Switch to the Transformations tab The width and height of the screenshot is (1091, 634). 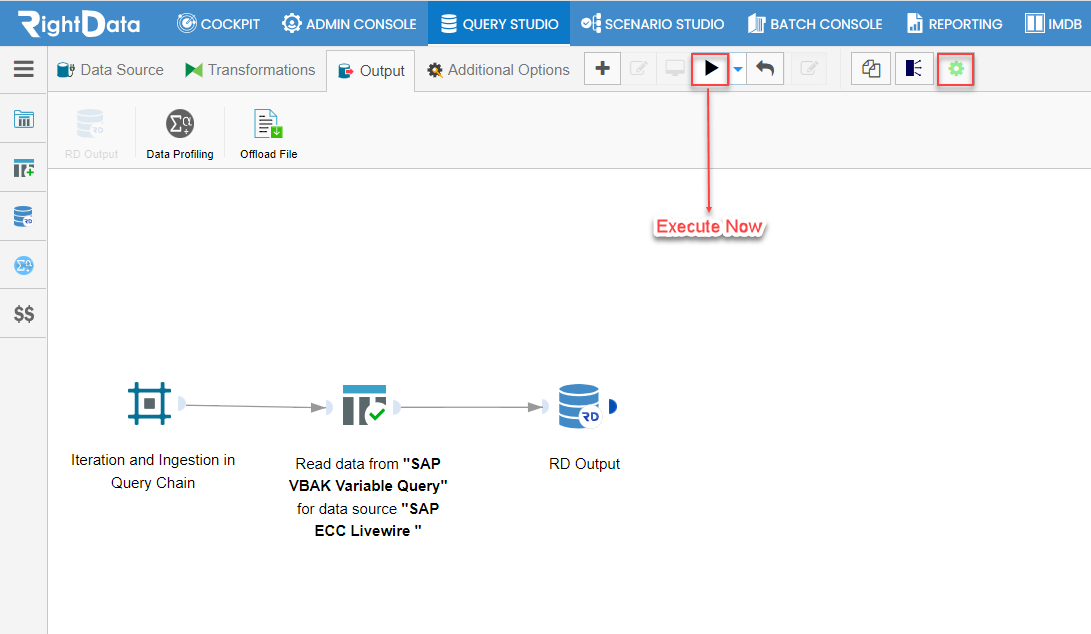250,70
